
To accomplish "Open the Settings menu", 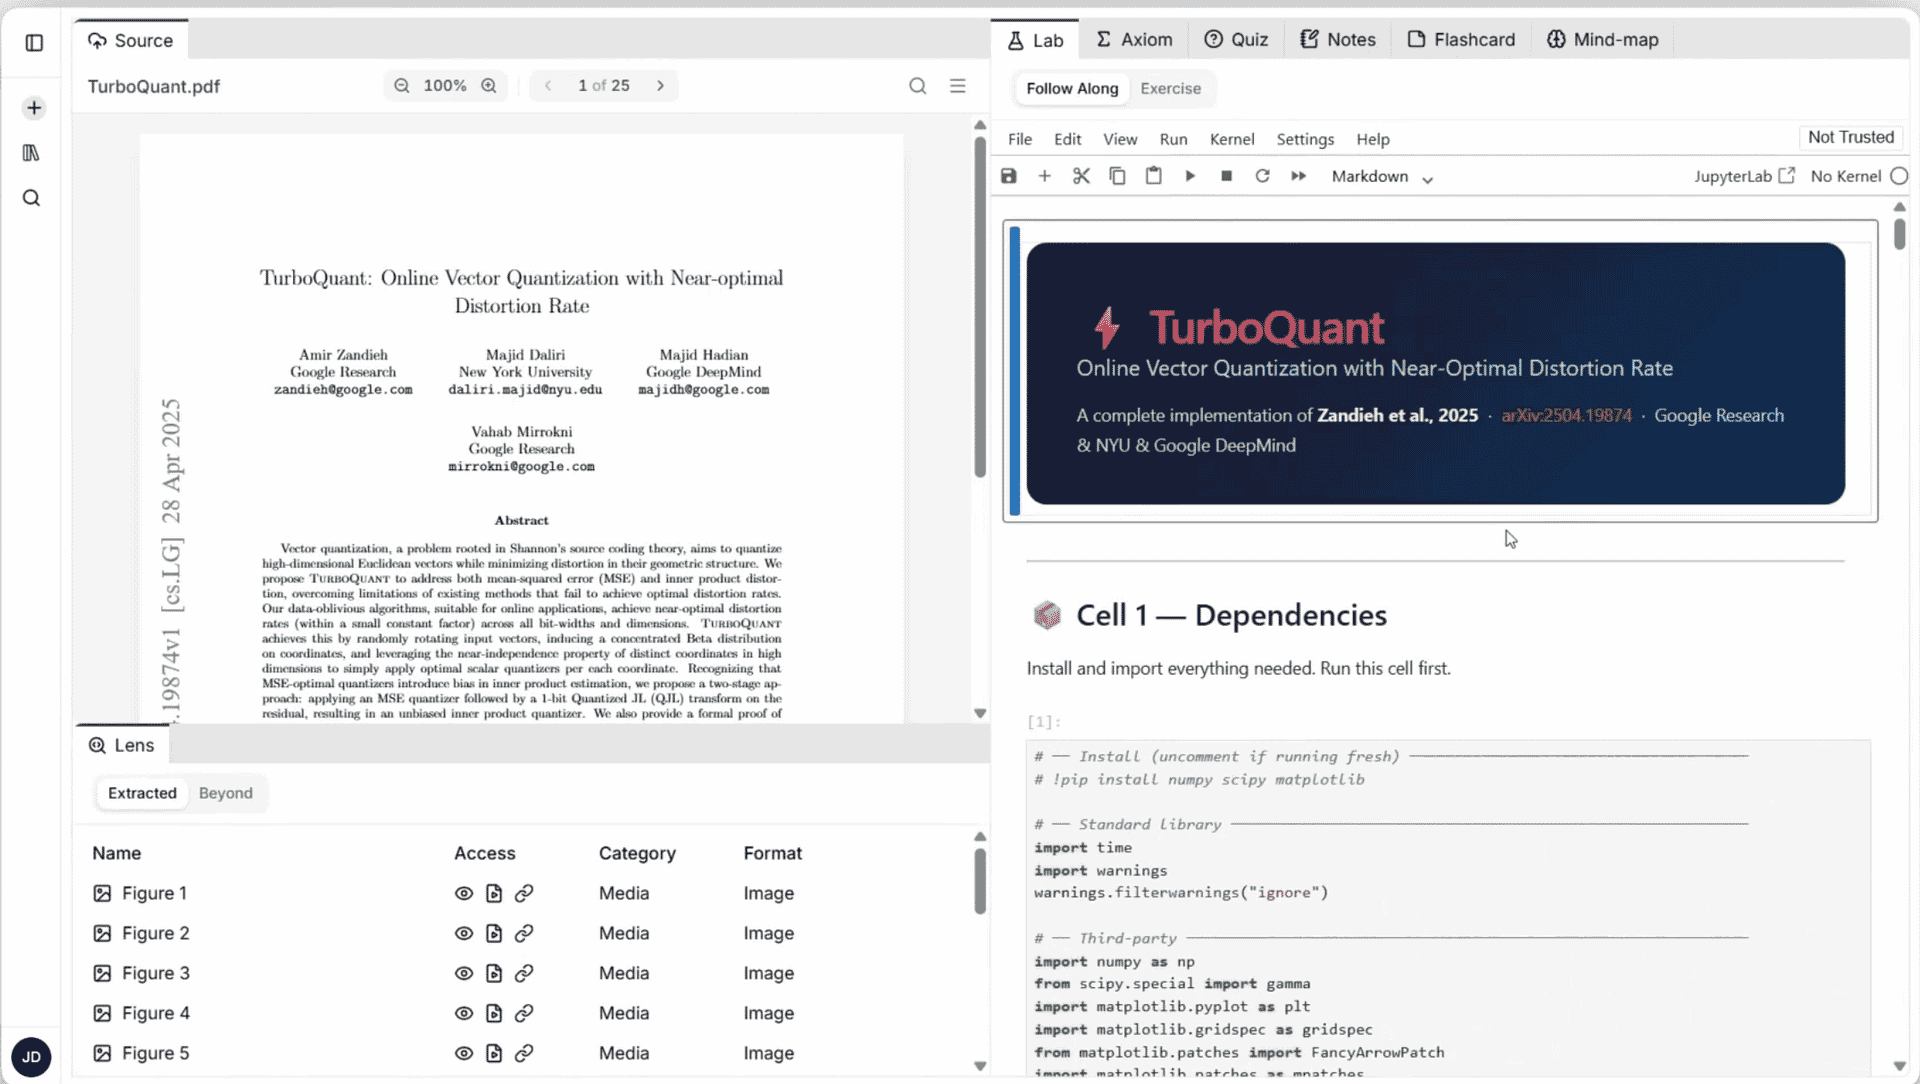I will click(x=1305, y=139).
